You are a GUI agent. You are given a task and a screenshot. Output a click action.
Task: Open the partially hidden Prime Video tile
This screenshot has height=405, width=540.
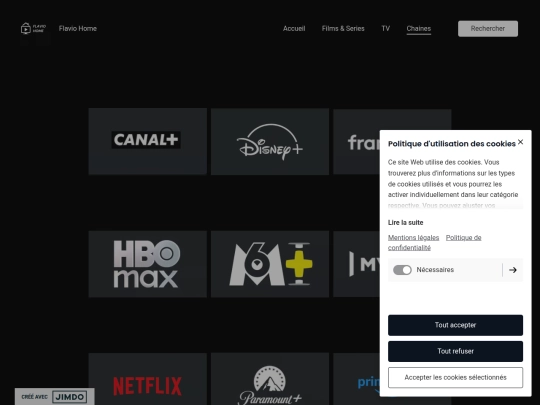[x=356, y=379]
